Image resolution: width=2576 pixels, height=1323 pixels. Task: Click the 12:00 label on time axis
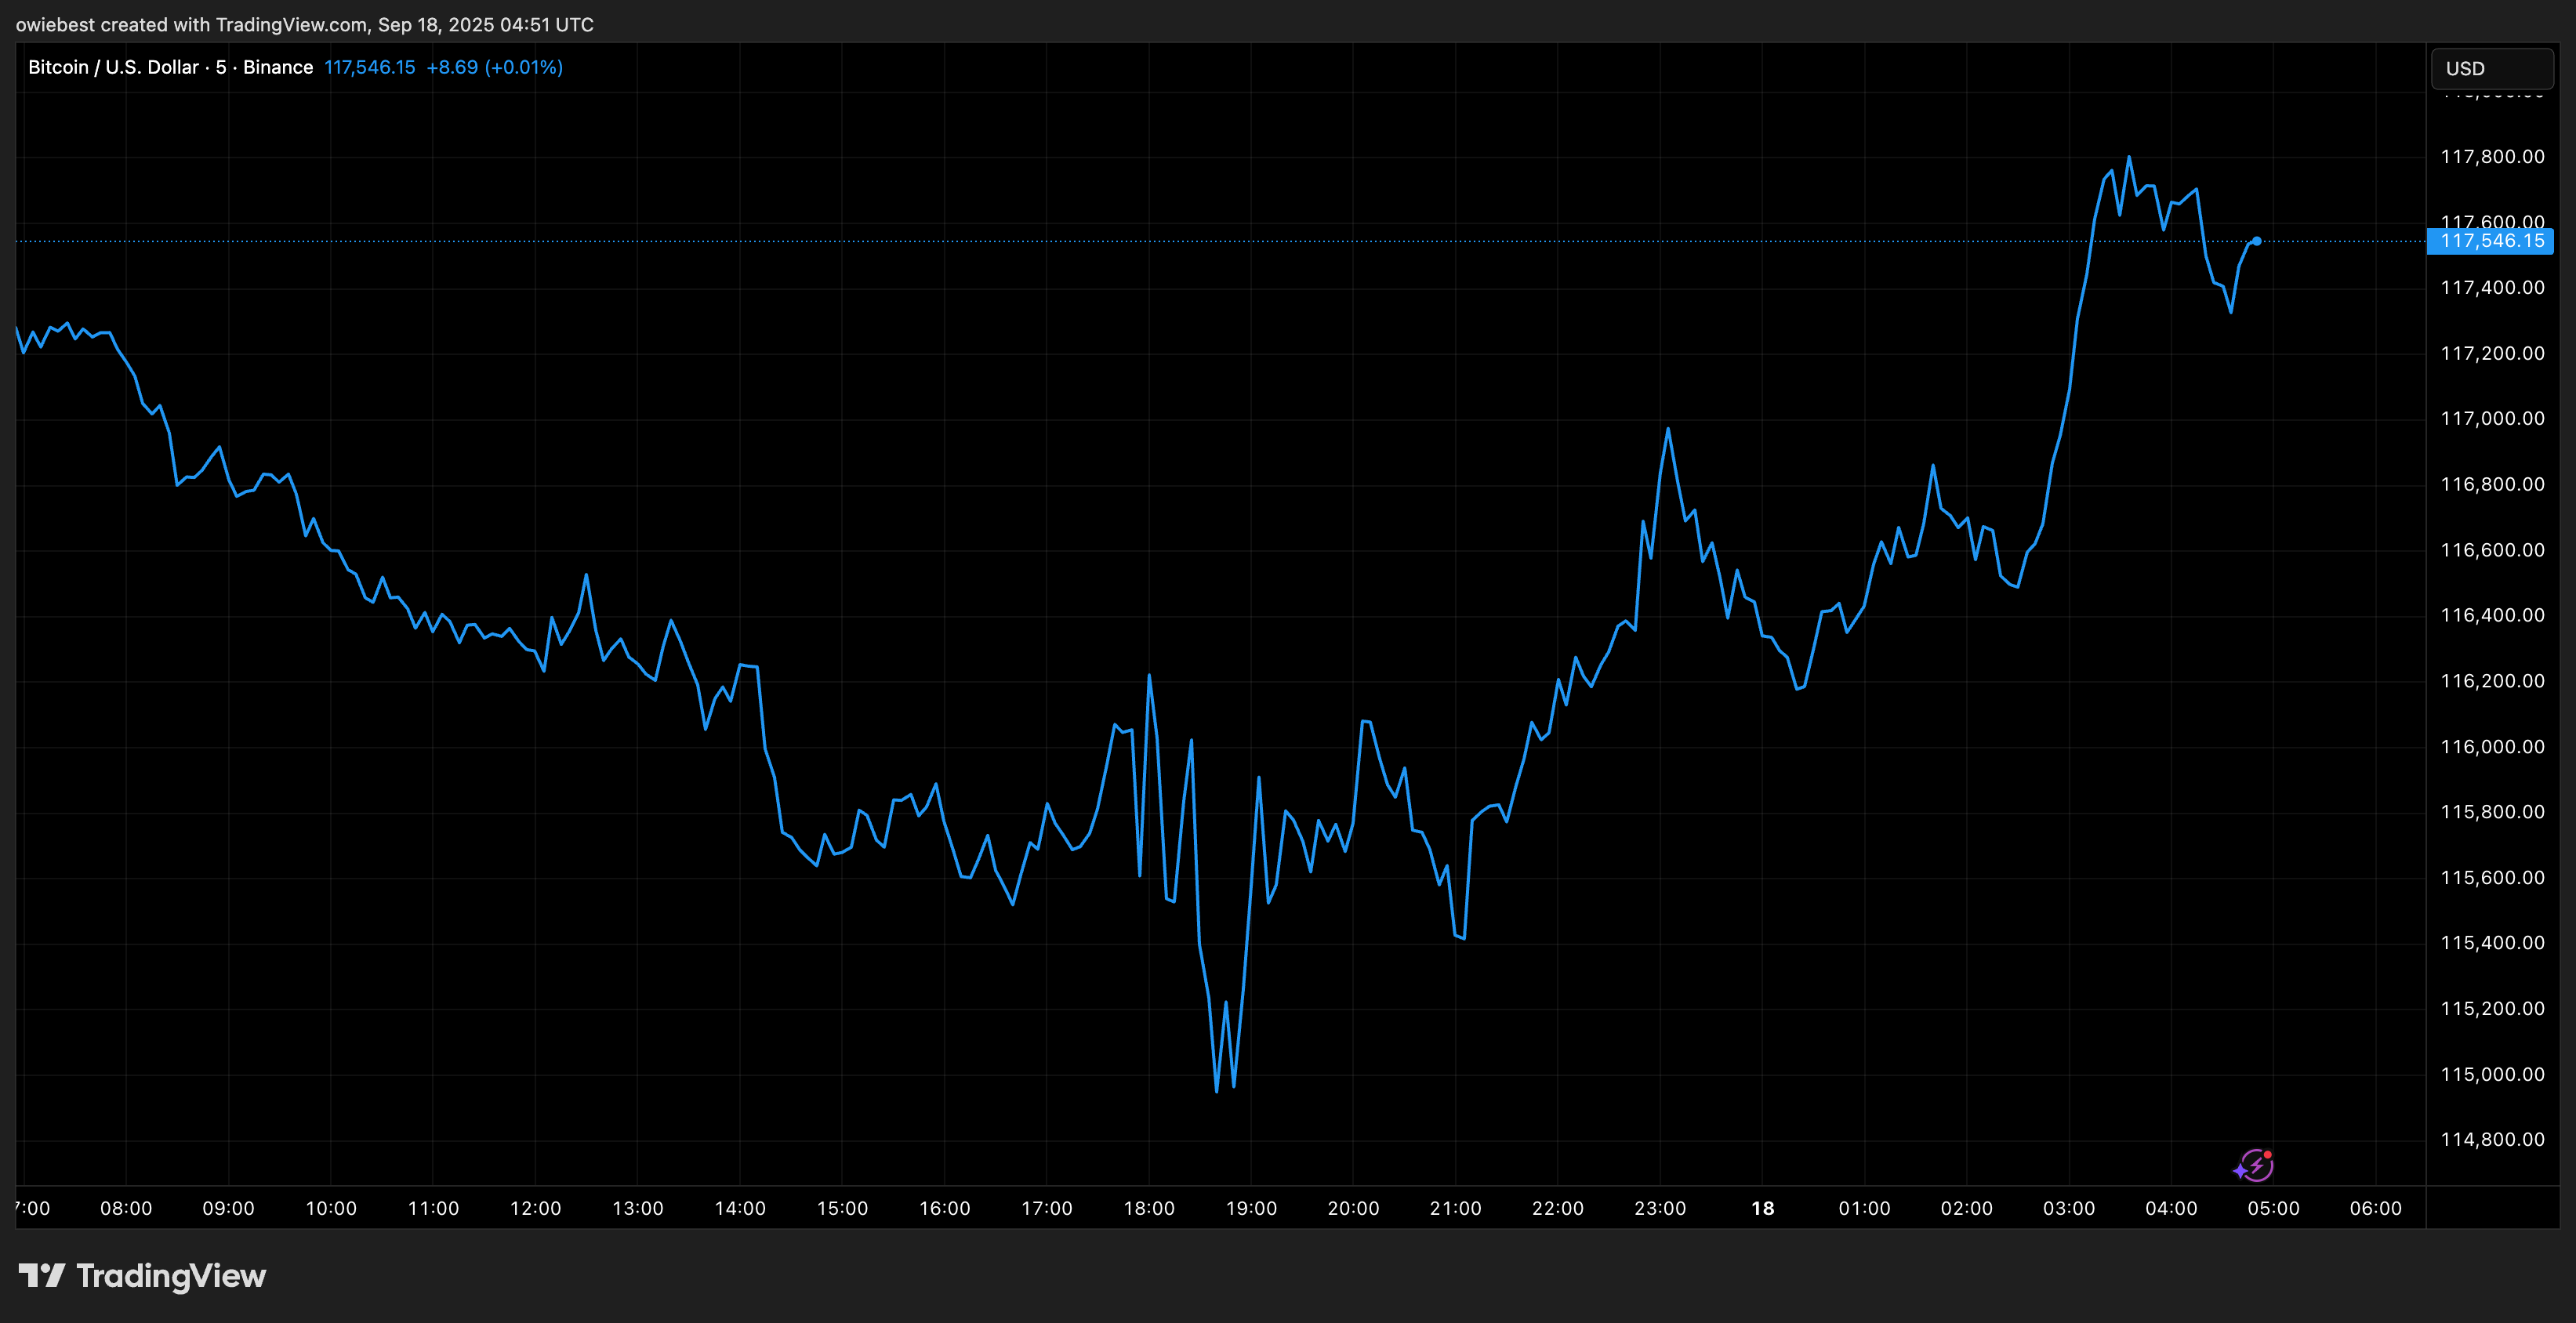tap(535, 1208)
